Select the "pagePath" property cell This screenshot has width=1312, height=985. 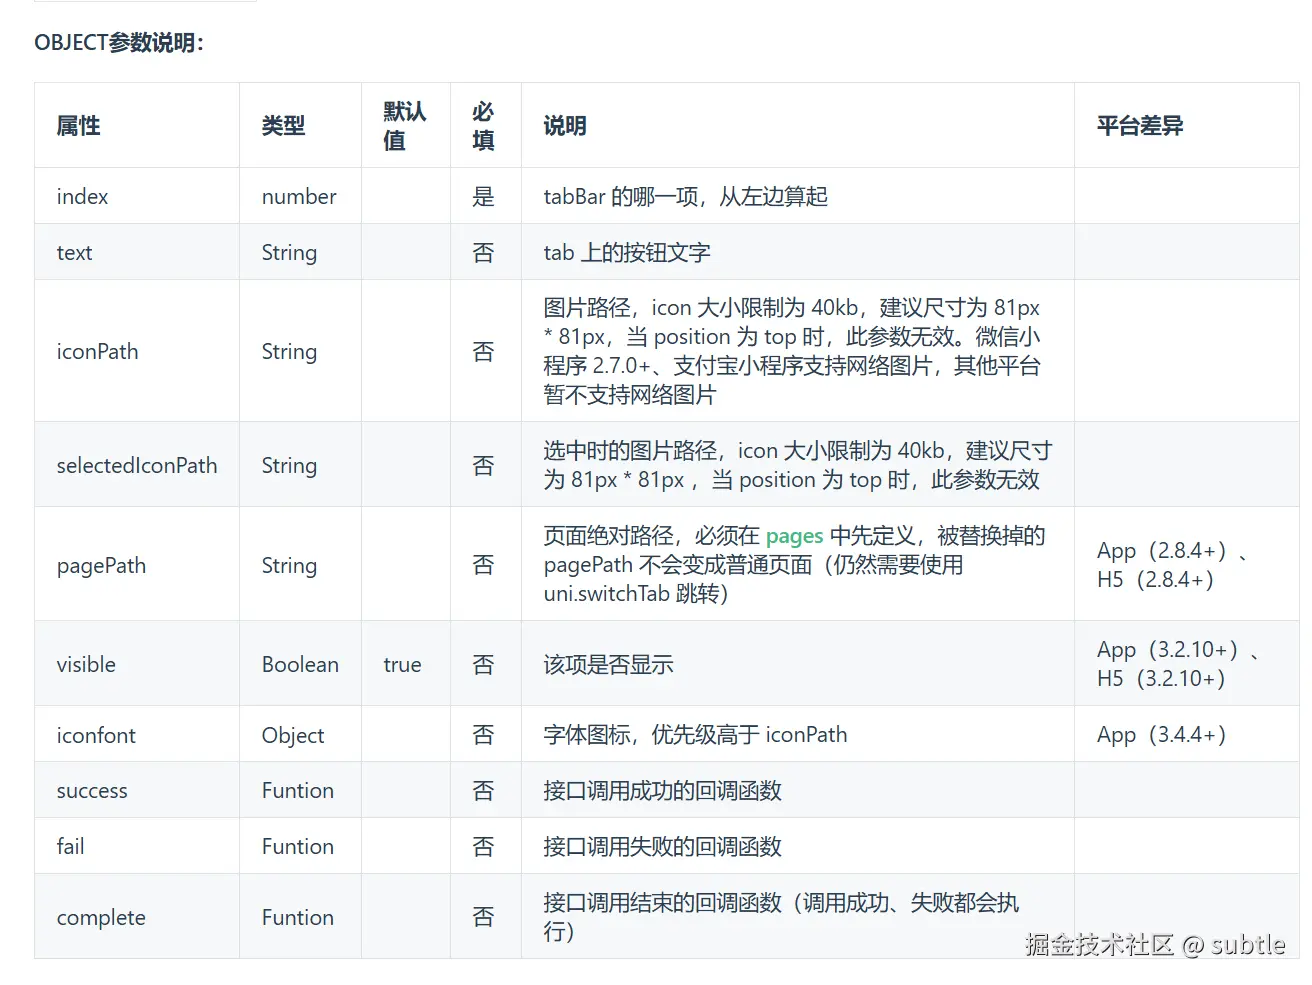coord(101,566)
